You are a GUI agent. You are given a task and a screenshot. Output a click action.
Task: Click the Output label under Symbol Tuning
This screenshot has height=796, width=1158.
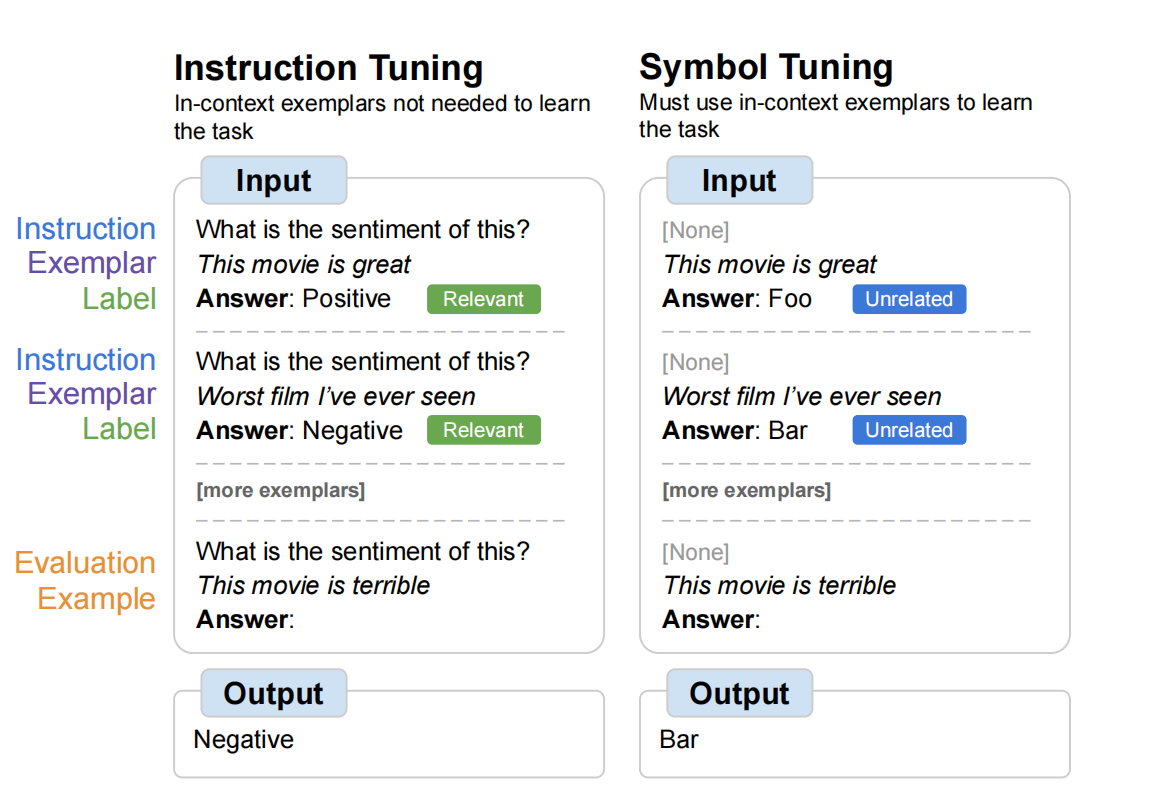point(739,693)
